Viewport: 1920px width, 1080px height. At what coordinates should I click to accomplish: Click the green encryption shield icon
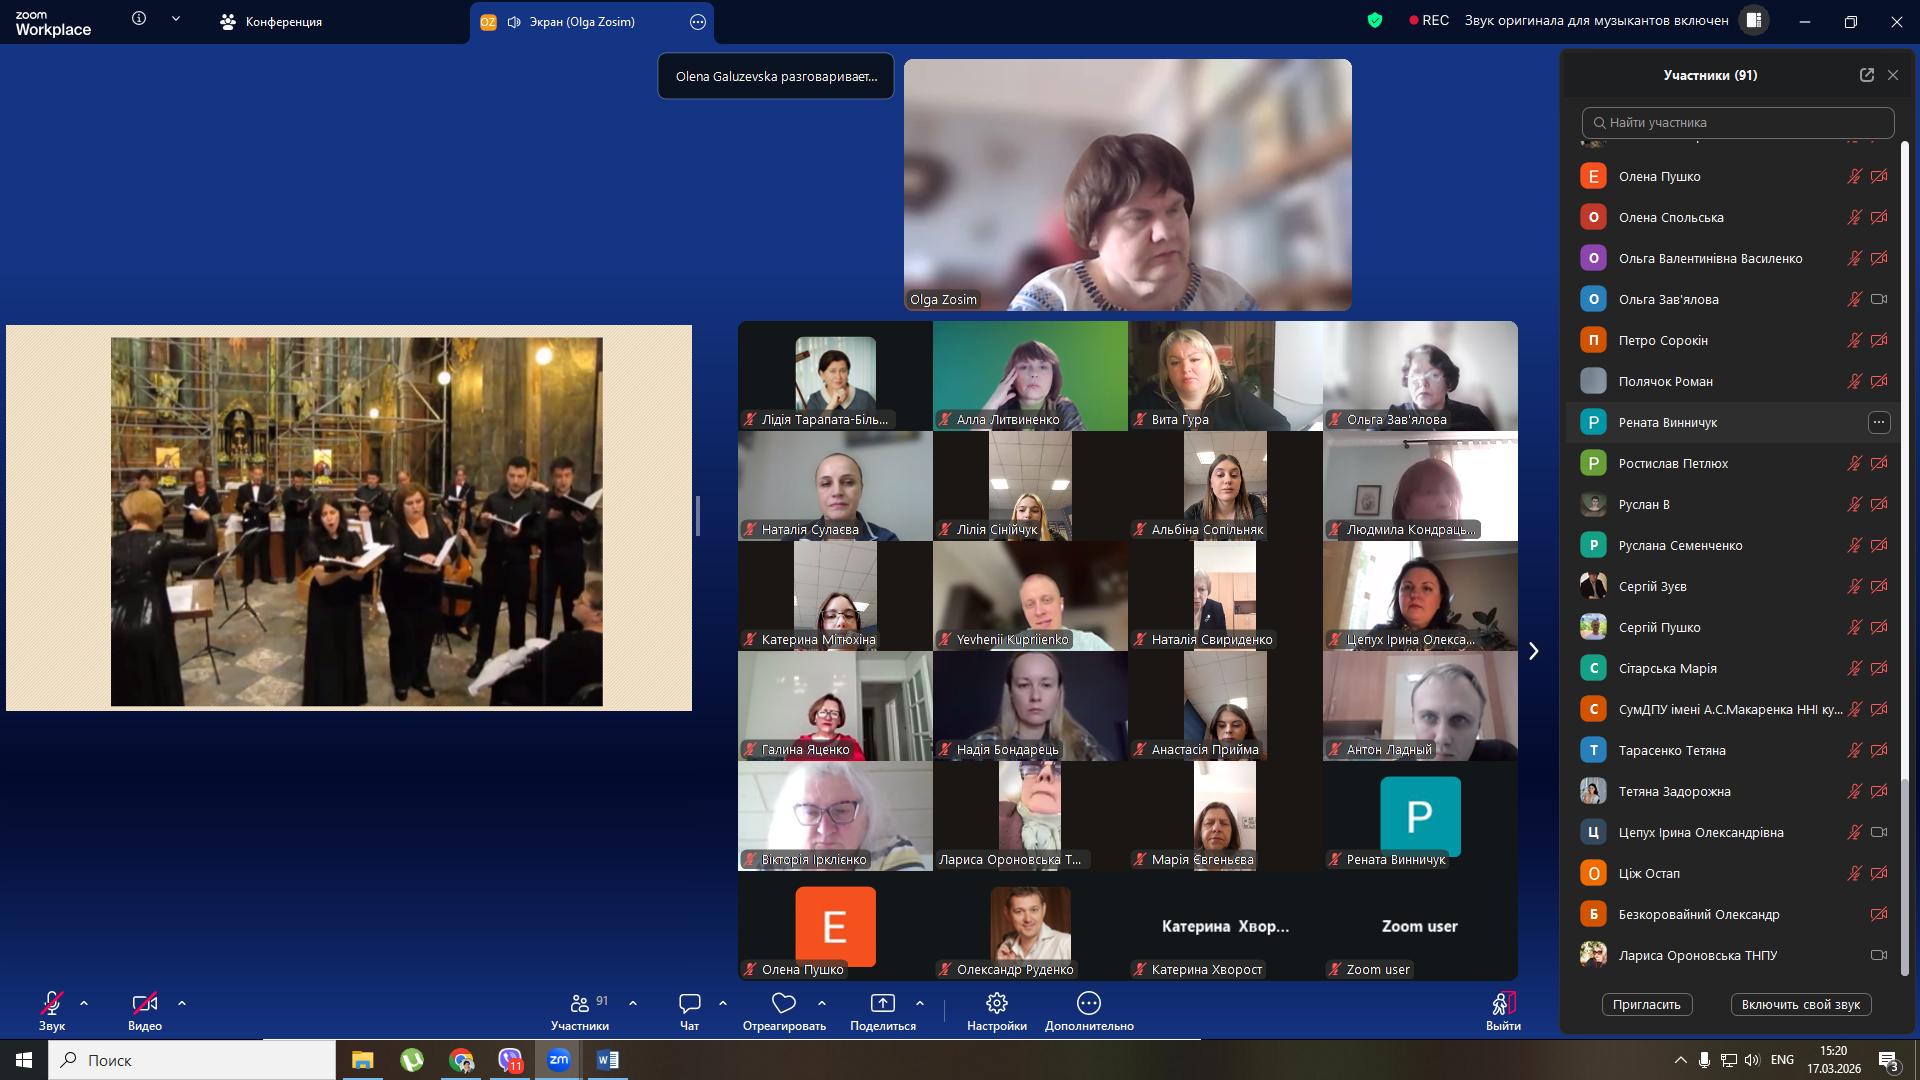coord(1375,20)
